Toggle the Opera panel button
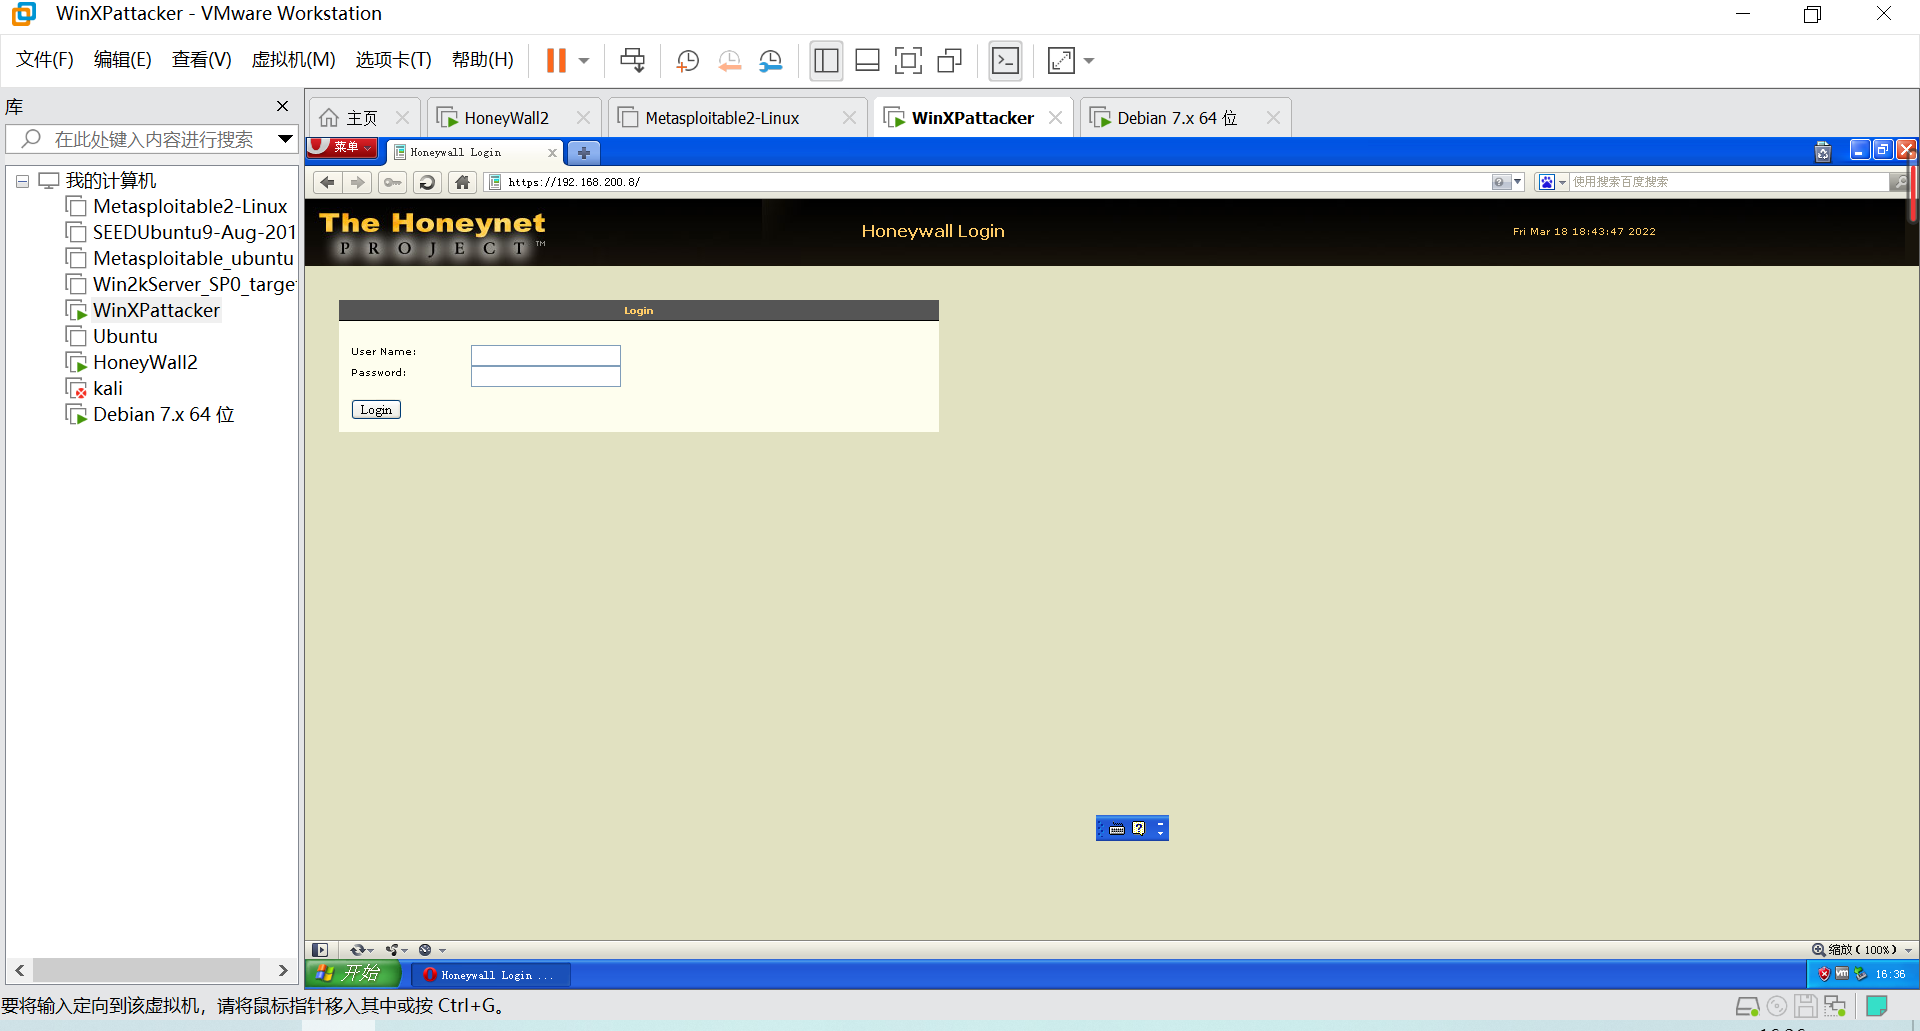The image size is (1920, 1031). [x=320, y=950]
